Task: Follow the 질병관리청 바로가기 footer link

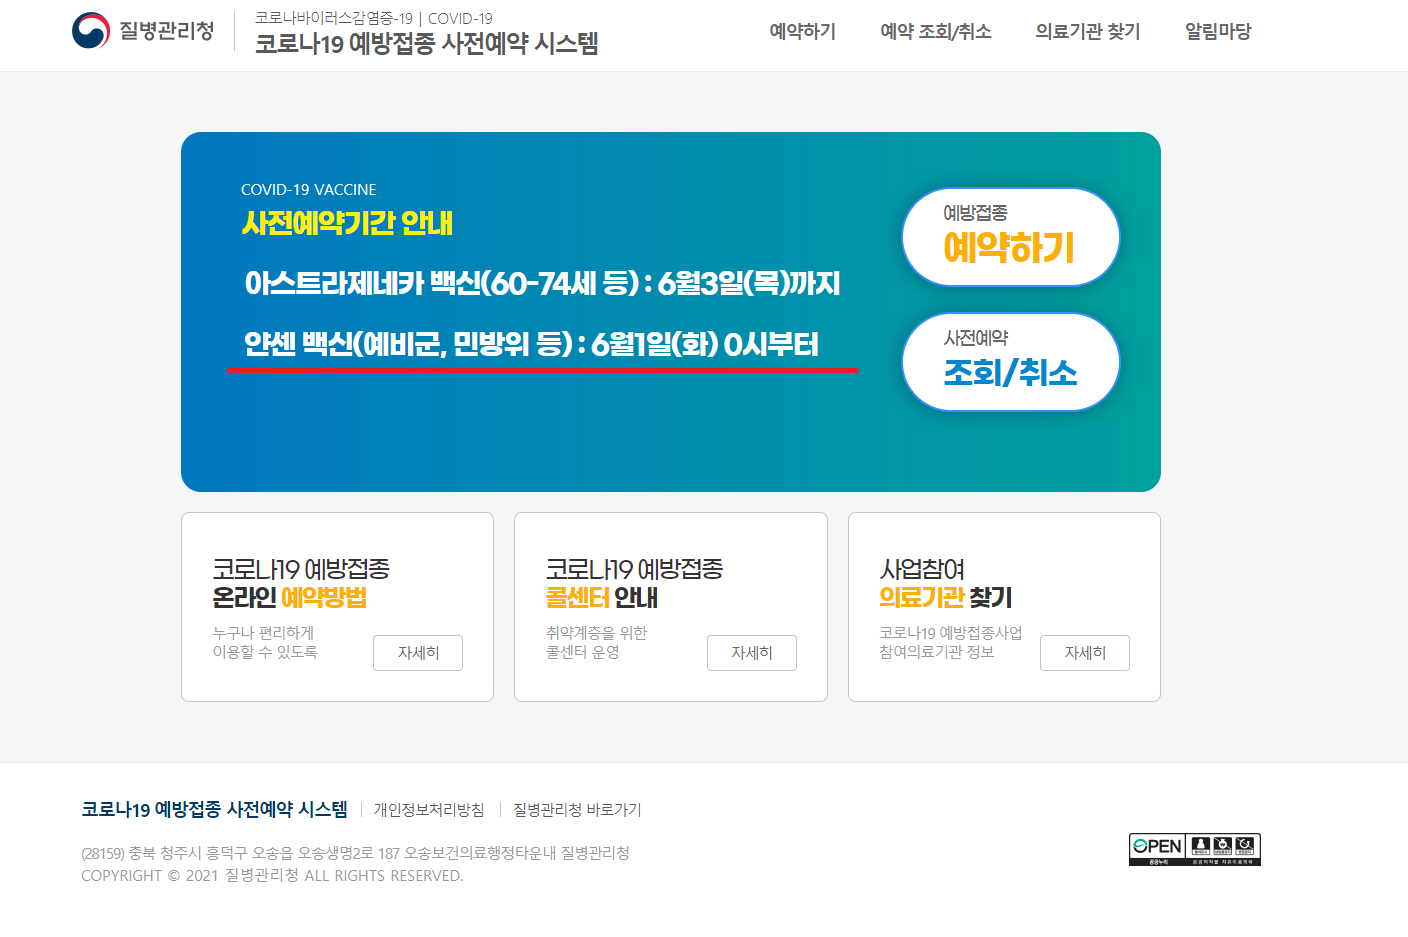Action: point(577,810)
